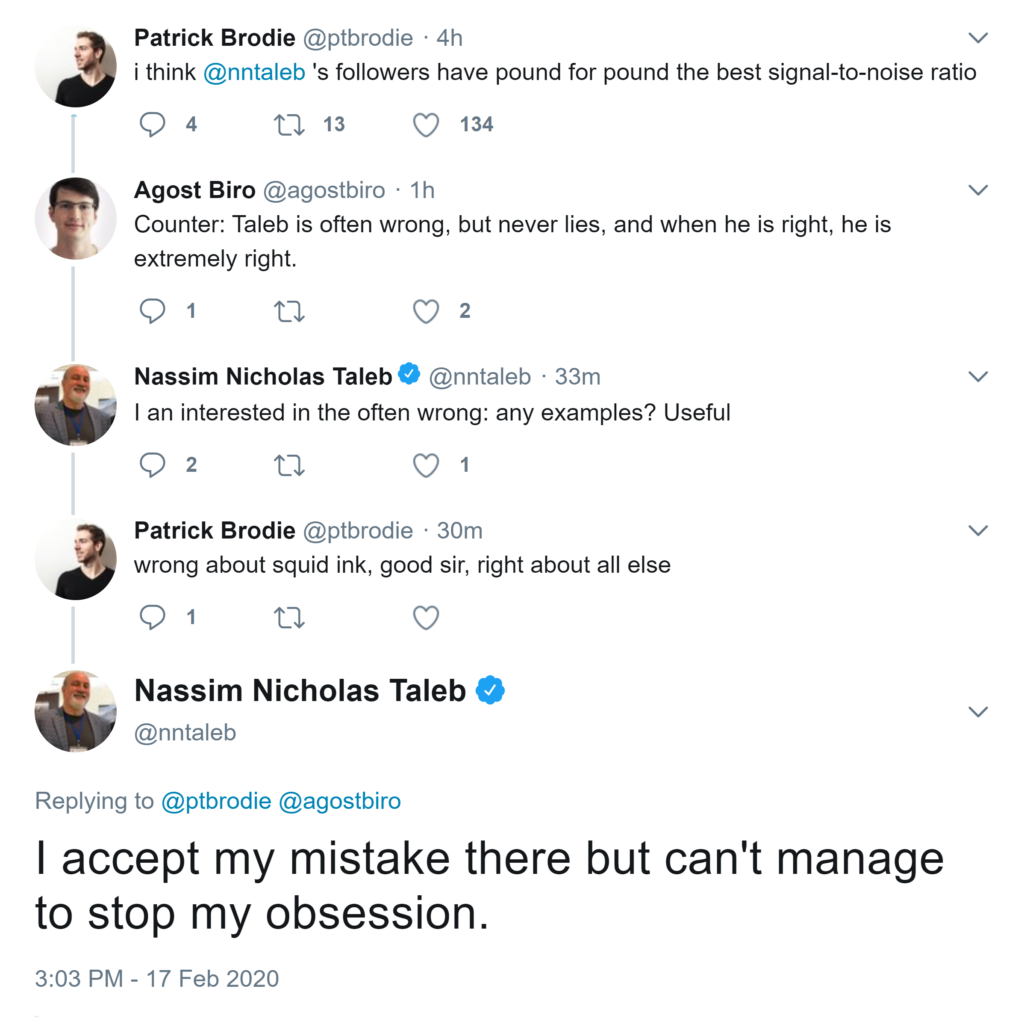Open the @agostbiro link in 'Replying to'

pos(340,801)
